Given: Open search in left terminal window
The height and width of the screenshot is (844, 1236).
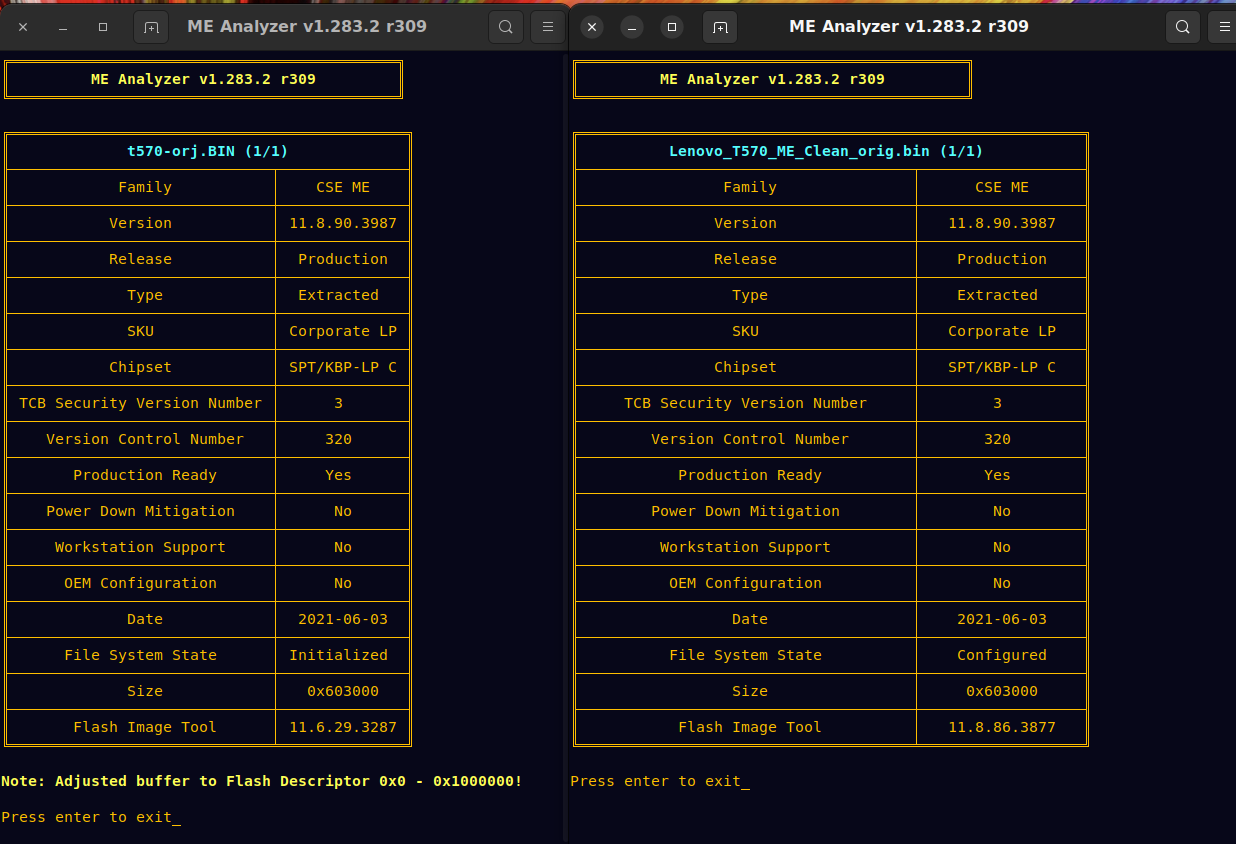Looking at the screenshot, I should [x=506, y=27].
